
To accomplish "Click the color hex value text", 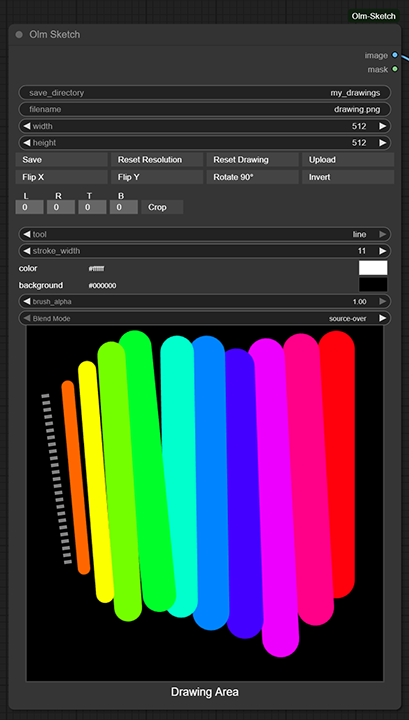I will pos(96,269).
